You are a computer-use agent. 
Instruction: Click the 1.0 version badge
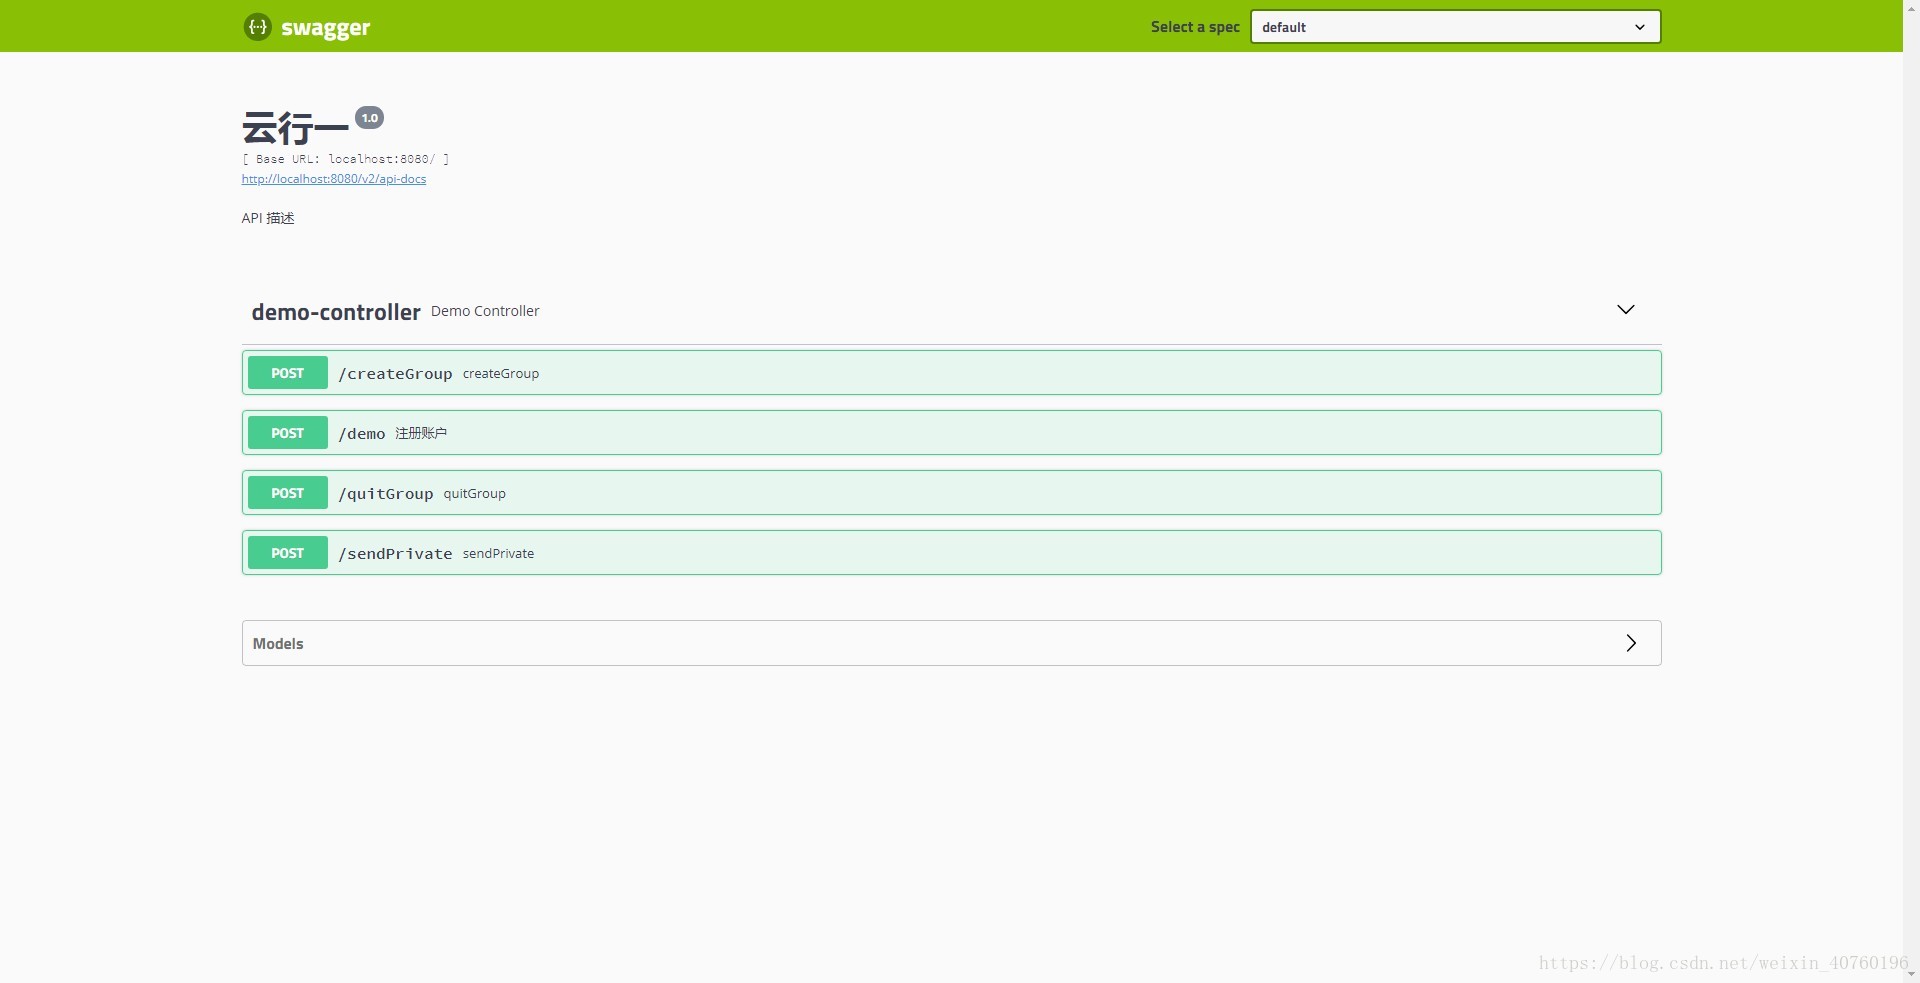coord(370,118)
